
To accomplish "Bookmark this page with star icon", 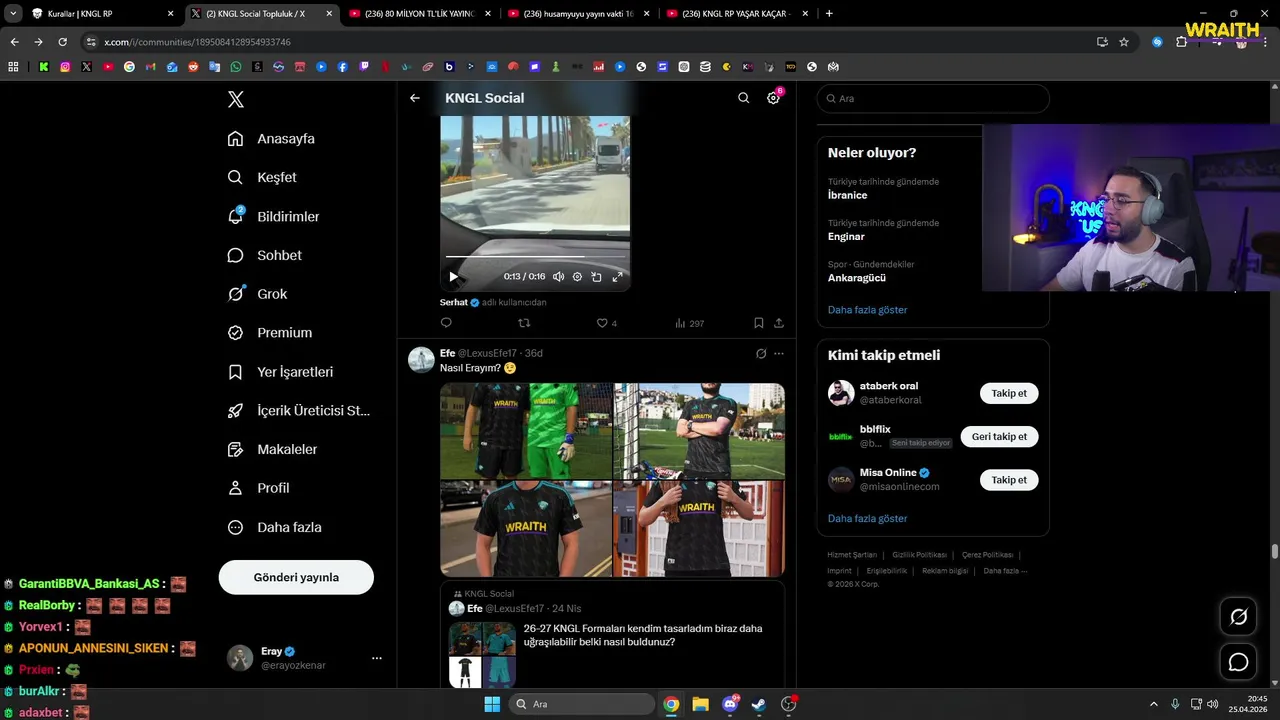I will coord(1124,42).
